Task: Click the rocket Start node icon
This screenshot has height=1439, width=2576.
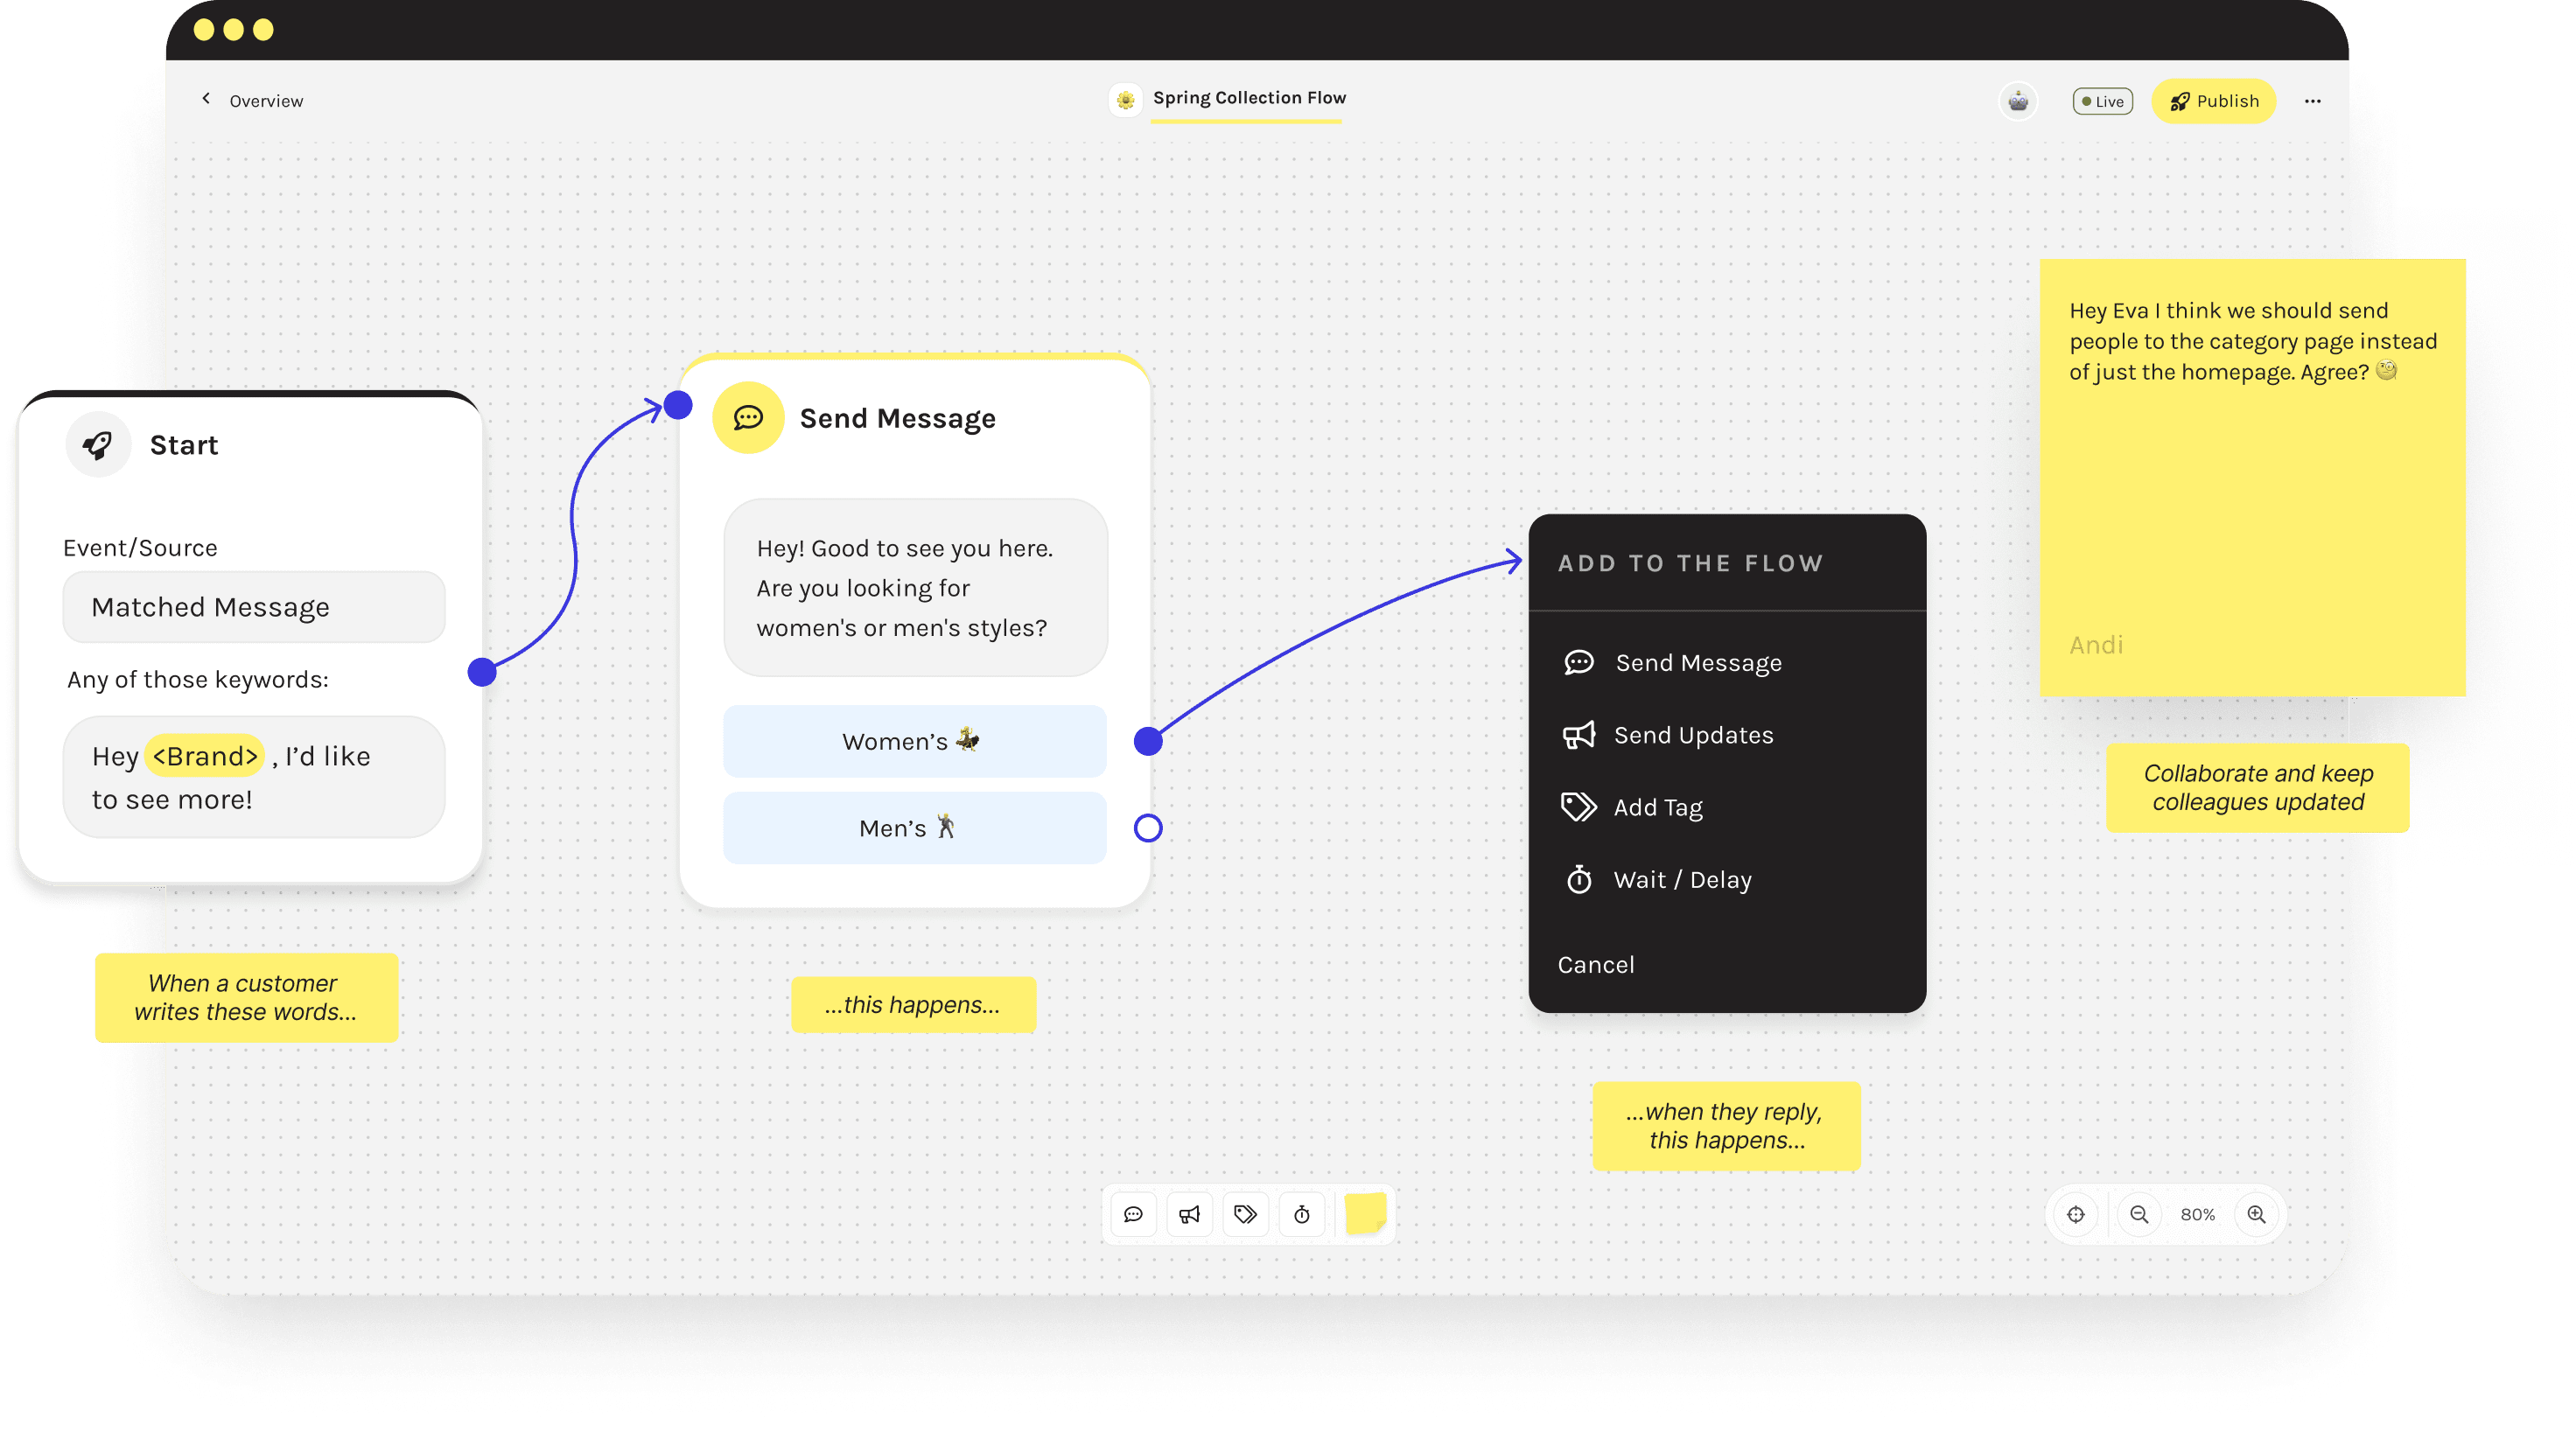Action: point(95,444)
